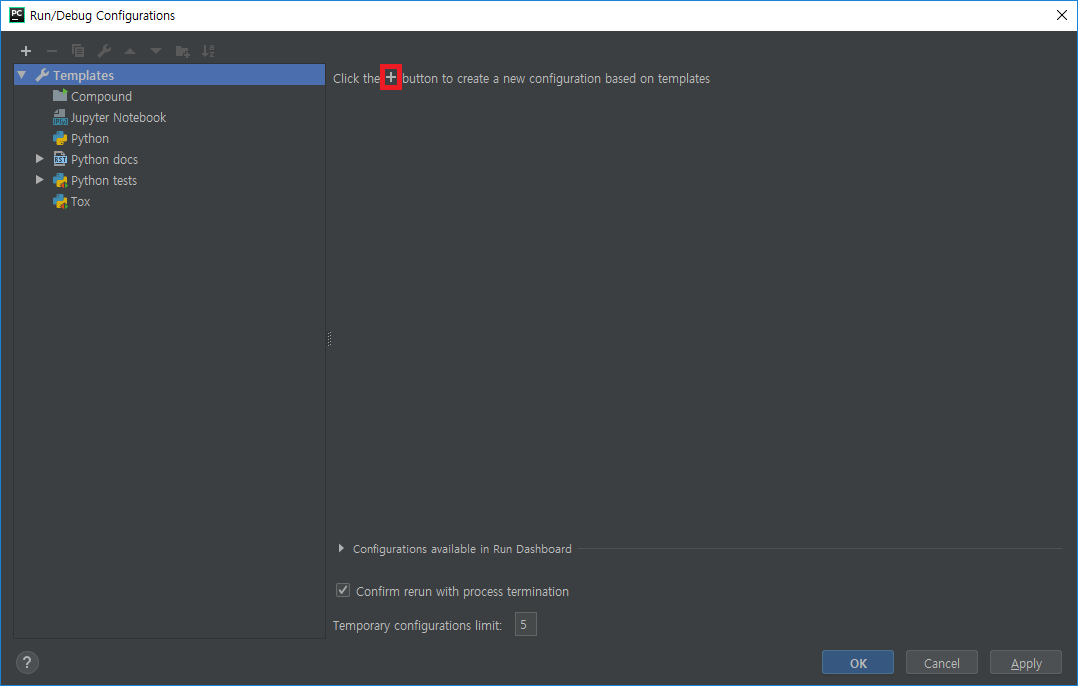Click the OK button
The image size is (1078, 686).
858,663
